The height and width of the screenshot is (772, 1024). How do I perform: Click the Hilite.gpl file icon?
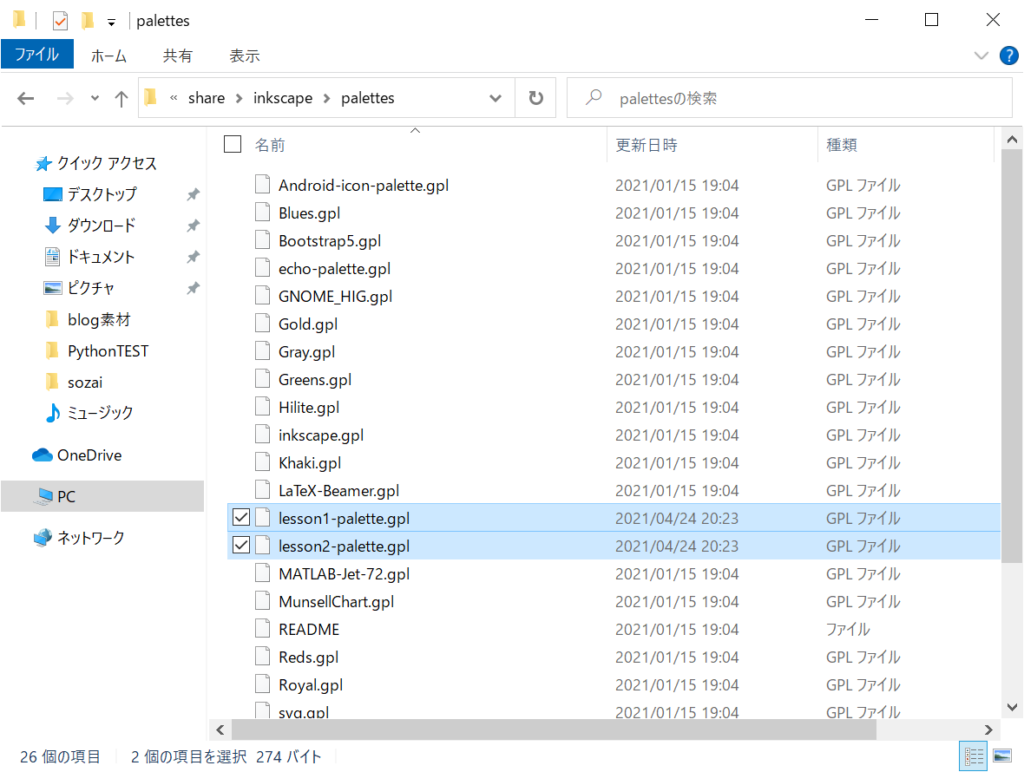click(263, 407)
